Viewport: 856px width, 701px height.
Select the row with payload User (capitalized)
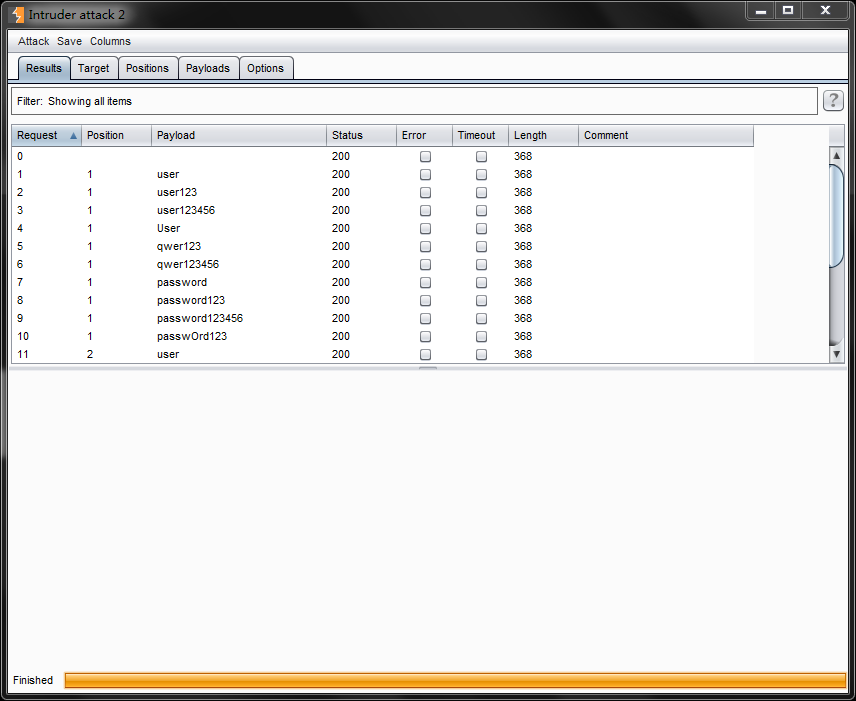coord(382,228)
